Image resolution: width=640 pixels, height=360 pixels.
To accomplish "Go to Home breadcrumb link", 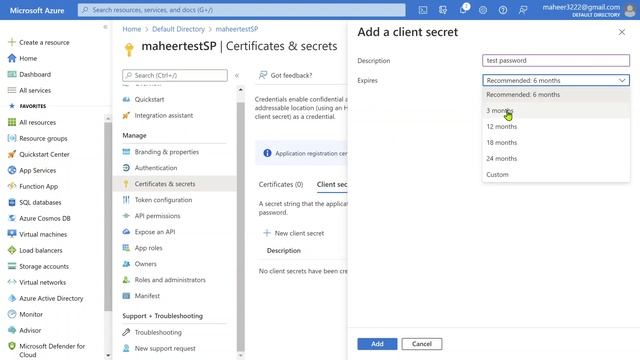I will 131,29.
